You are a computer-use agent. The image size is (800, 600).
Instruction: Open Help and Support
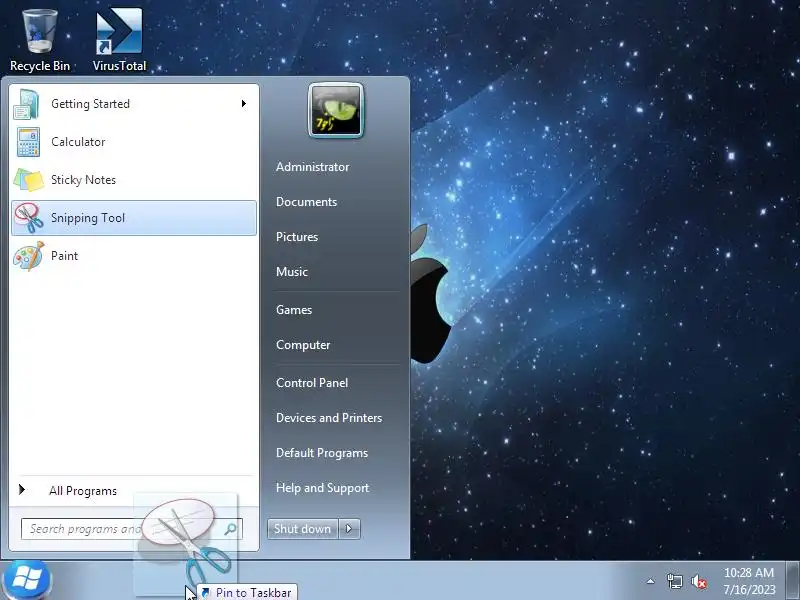322,488
